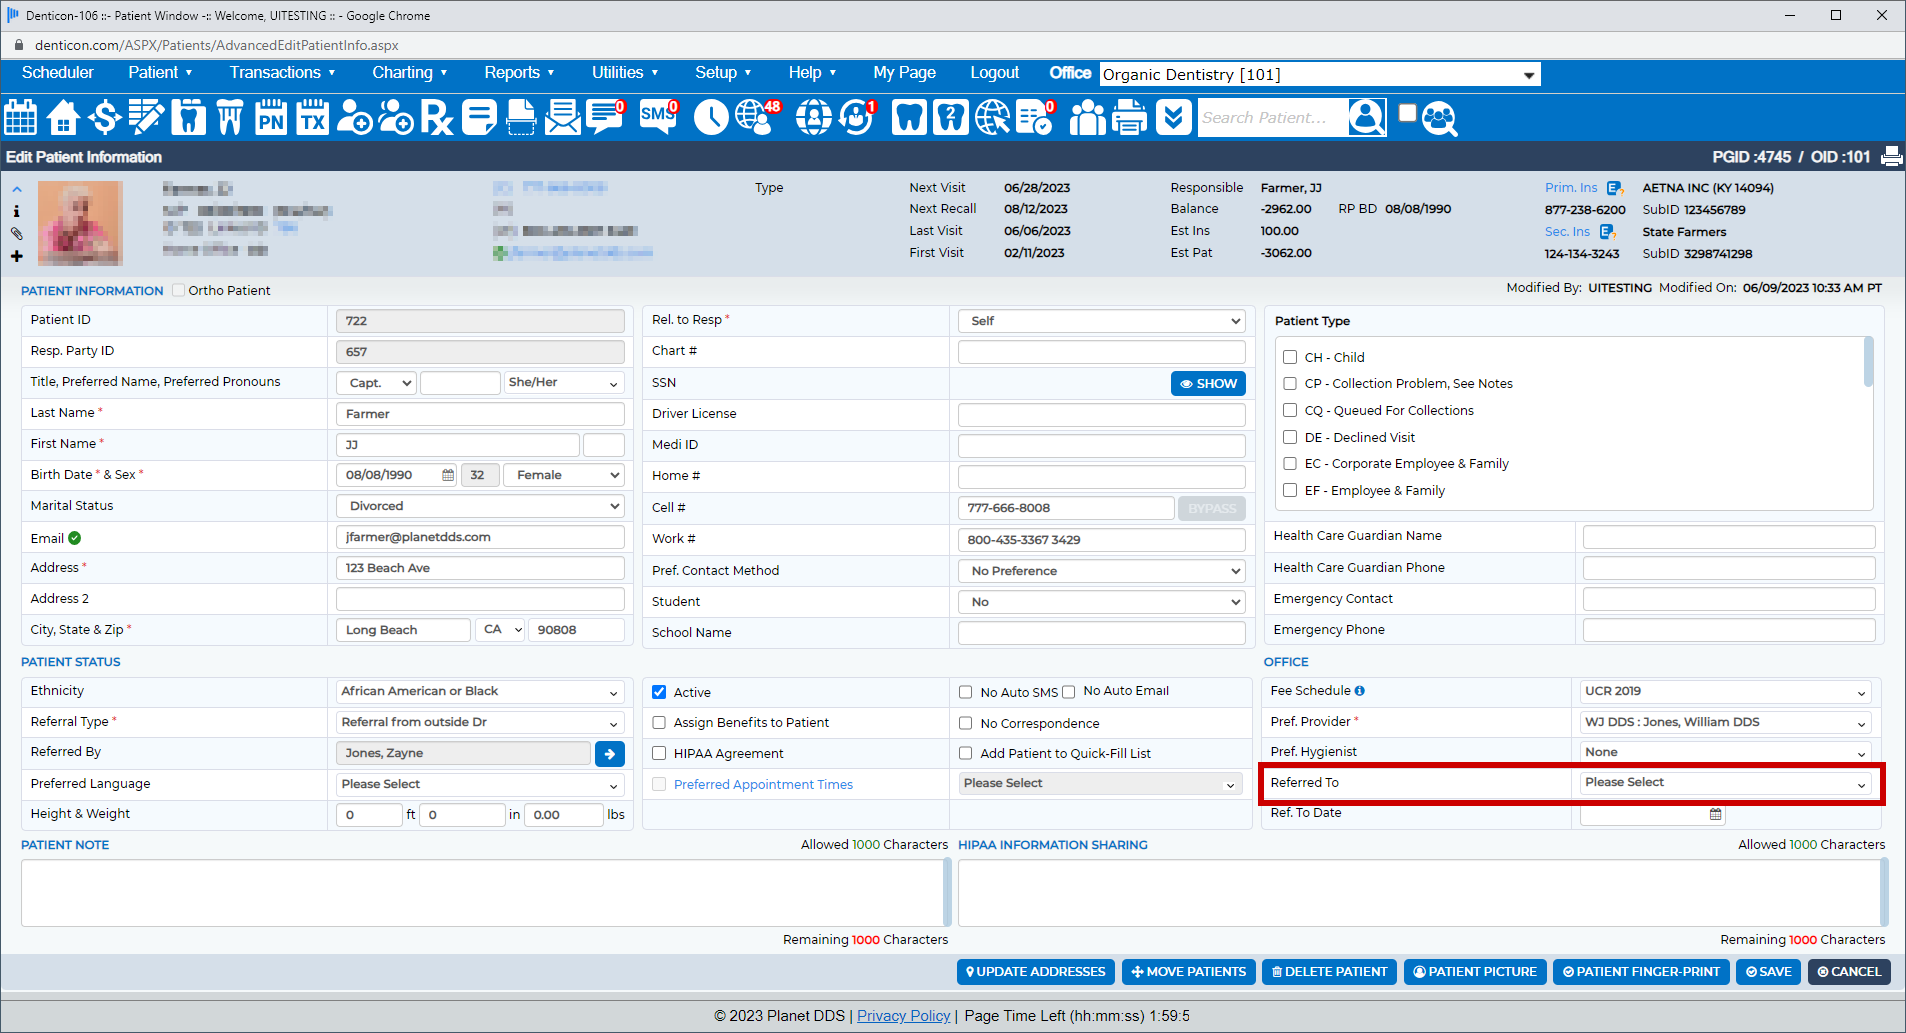The width and height of the screenshot is (1906, 1033).
Task: Click the perio tooth toolbar icon
Action: [230, 117]
